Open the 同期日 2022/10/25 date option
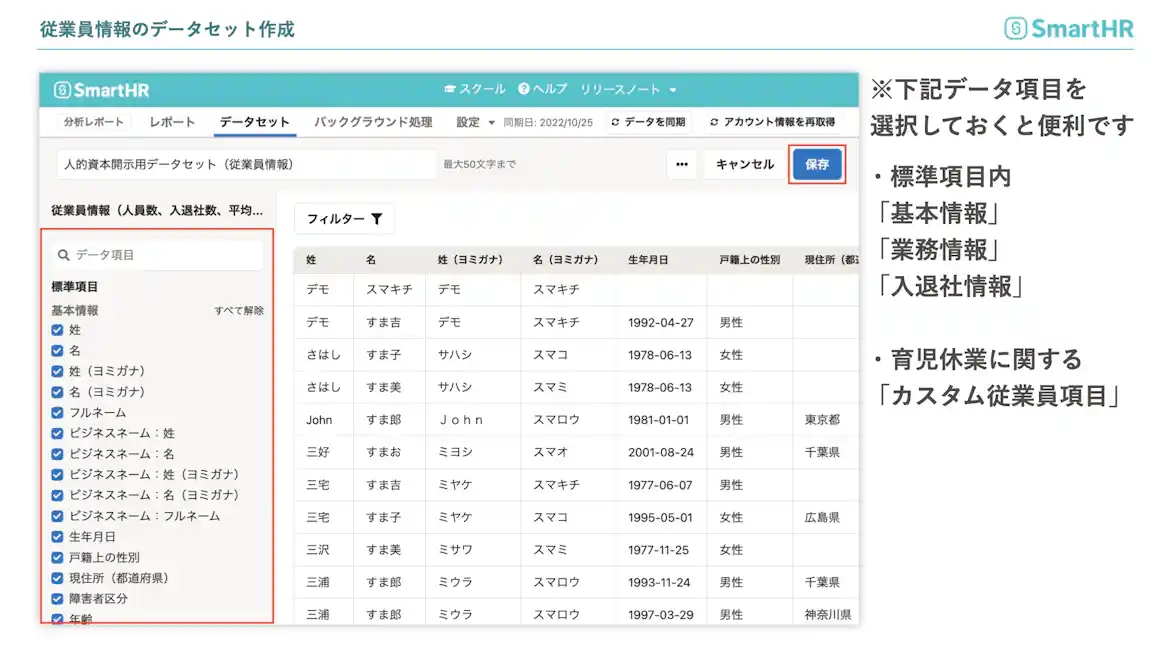This screenshot has width=1170, height=658. point(548,122)
